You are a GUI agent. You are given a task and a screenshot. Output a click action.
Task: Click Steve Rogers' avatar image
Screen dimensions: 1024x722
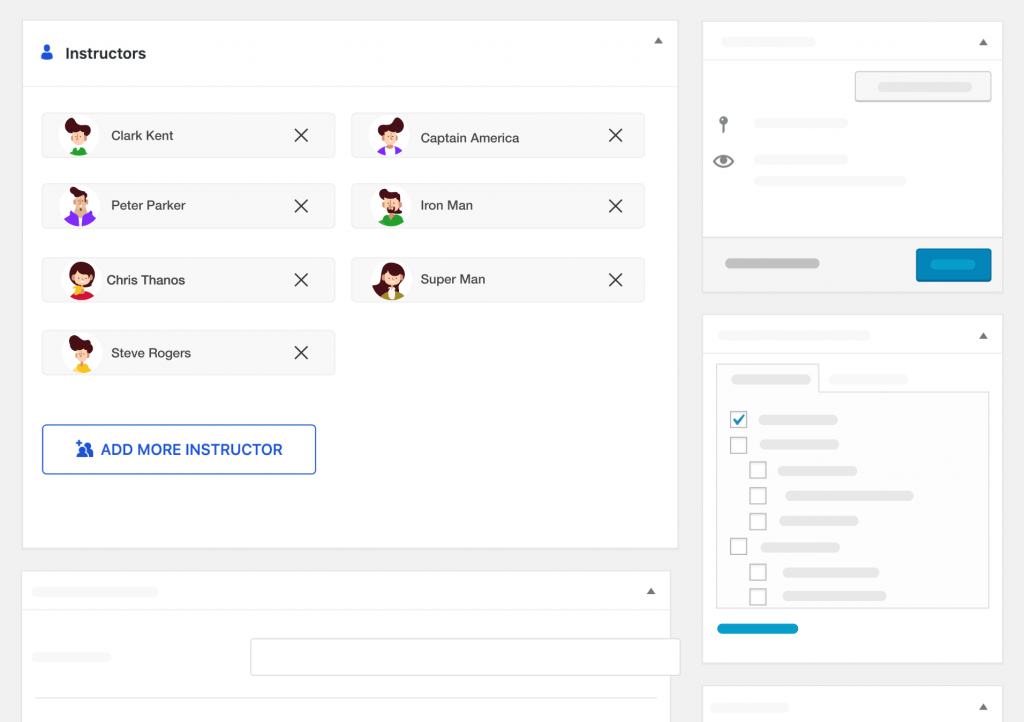point(80,353)
